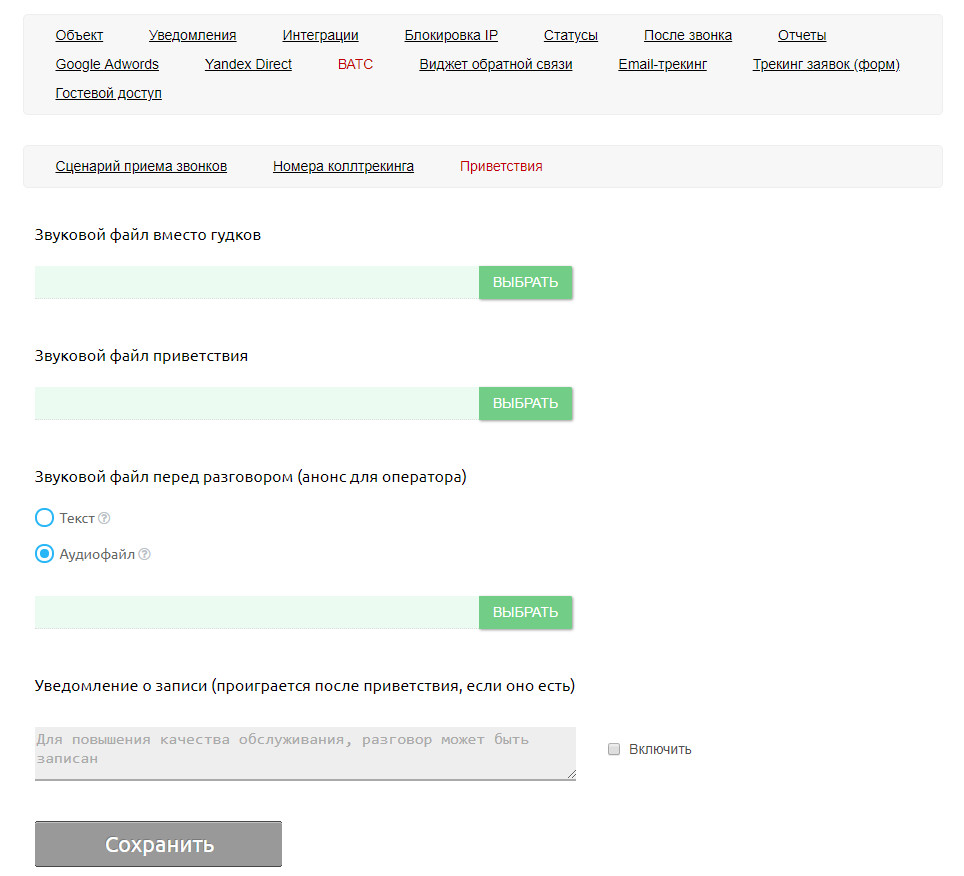The width and height of the screenshot is (964, 876).
Task: Open Сценарий приема звонков subtab
Action: 141,166
